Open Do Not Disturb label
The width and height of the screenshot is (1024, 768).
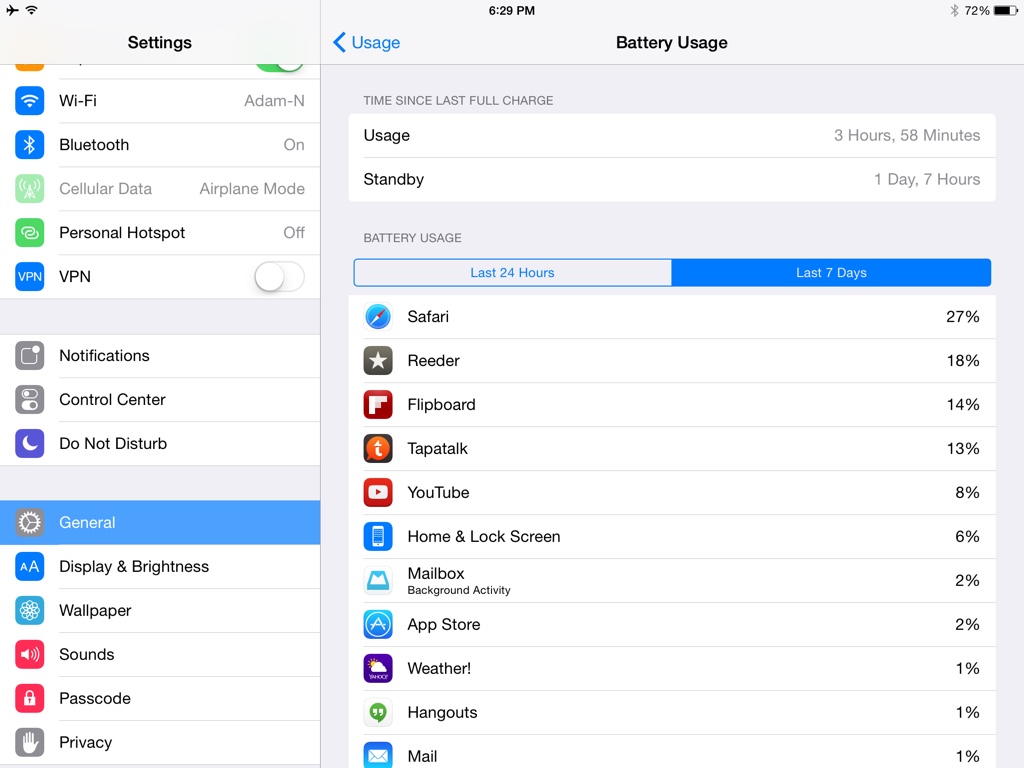coord(113,443)
